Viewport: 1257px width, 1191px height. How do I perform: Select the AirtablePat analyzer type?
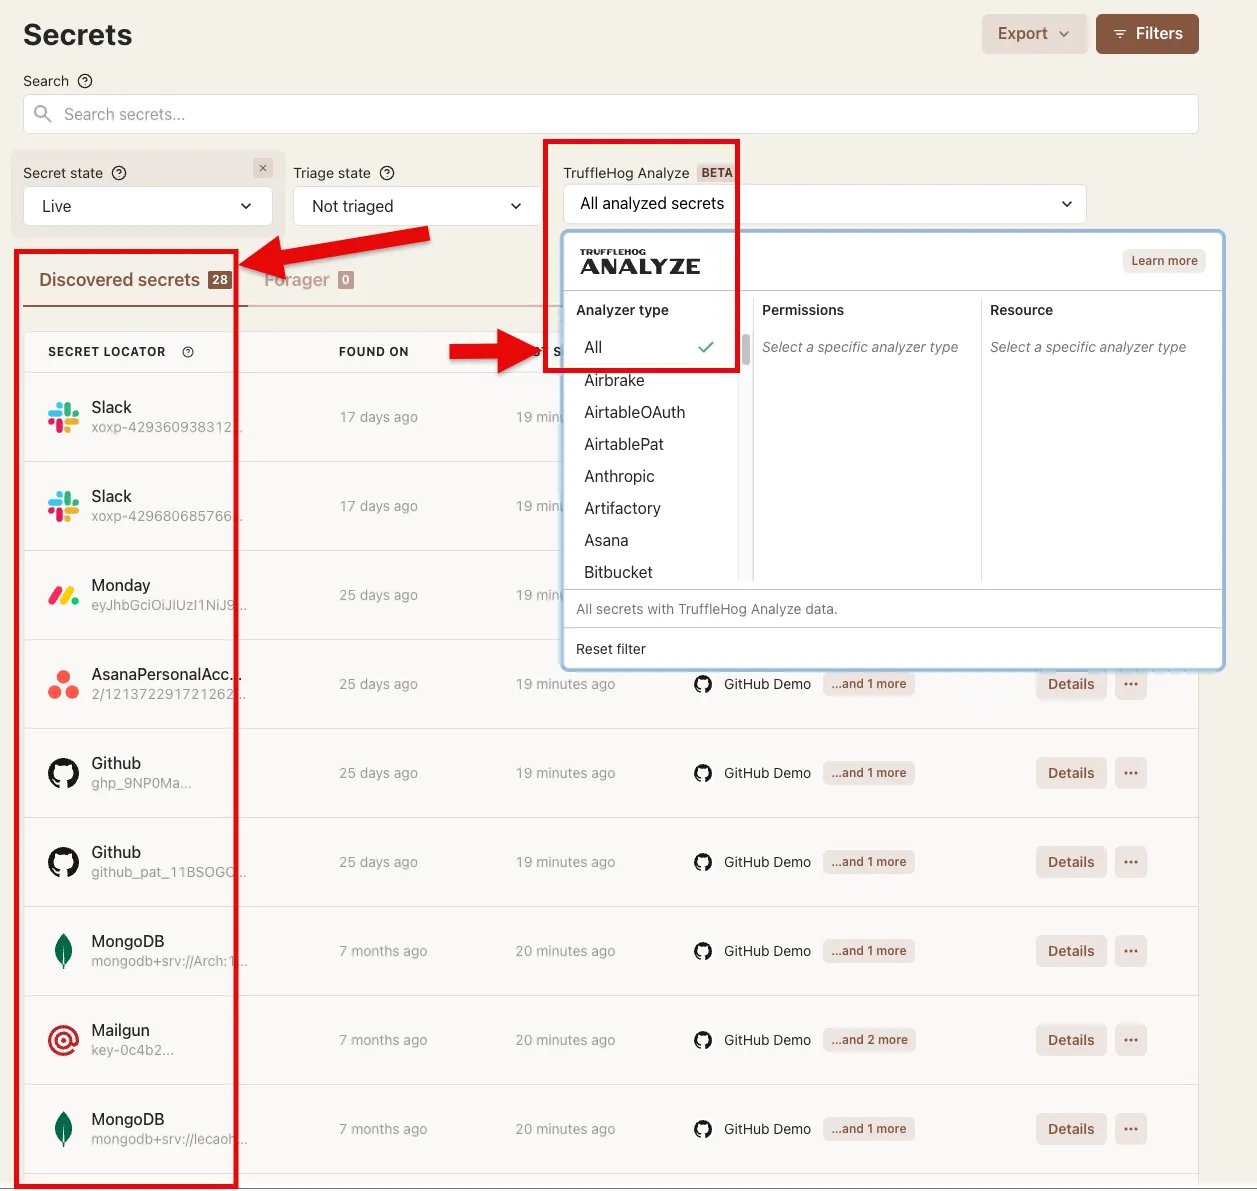click(624, 444)
